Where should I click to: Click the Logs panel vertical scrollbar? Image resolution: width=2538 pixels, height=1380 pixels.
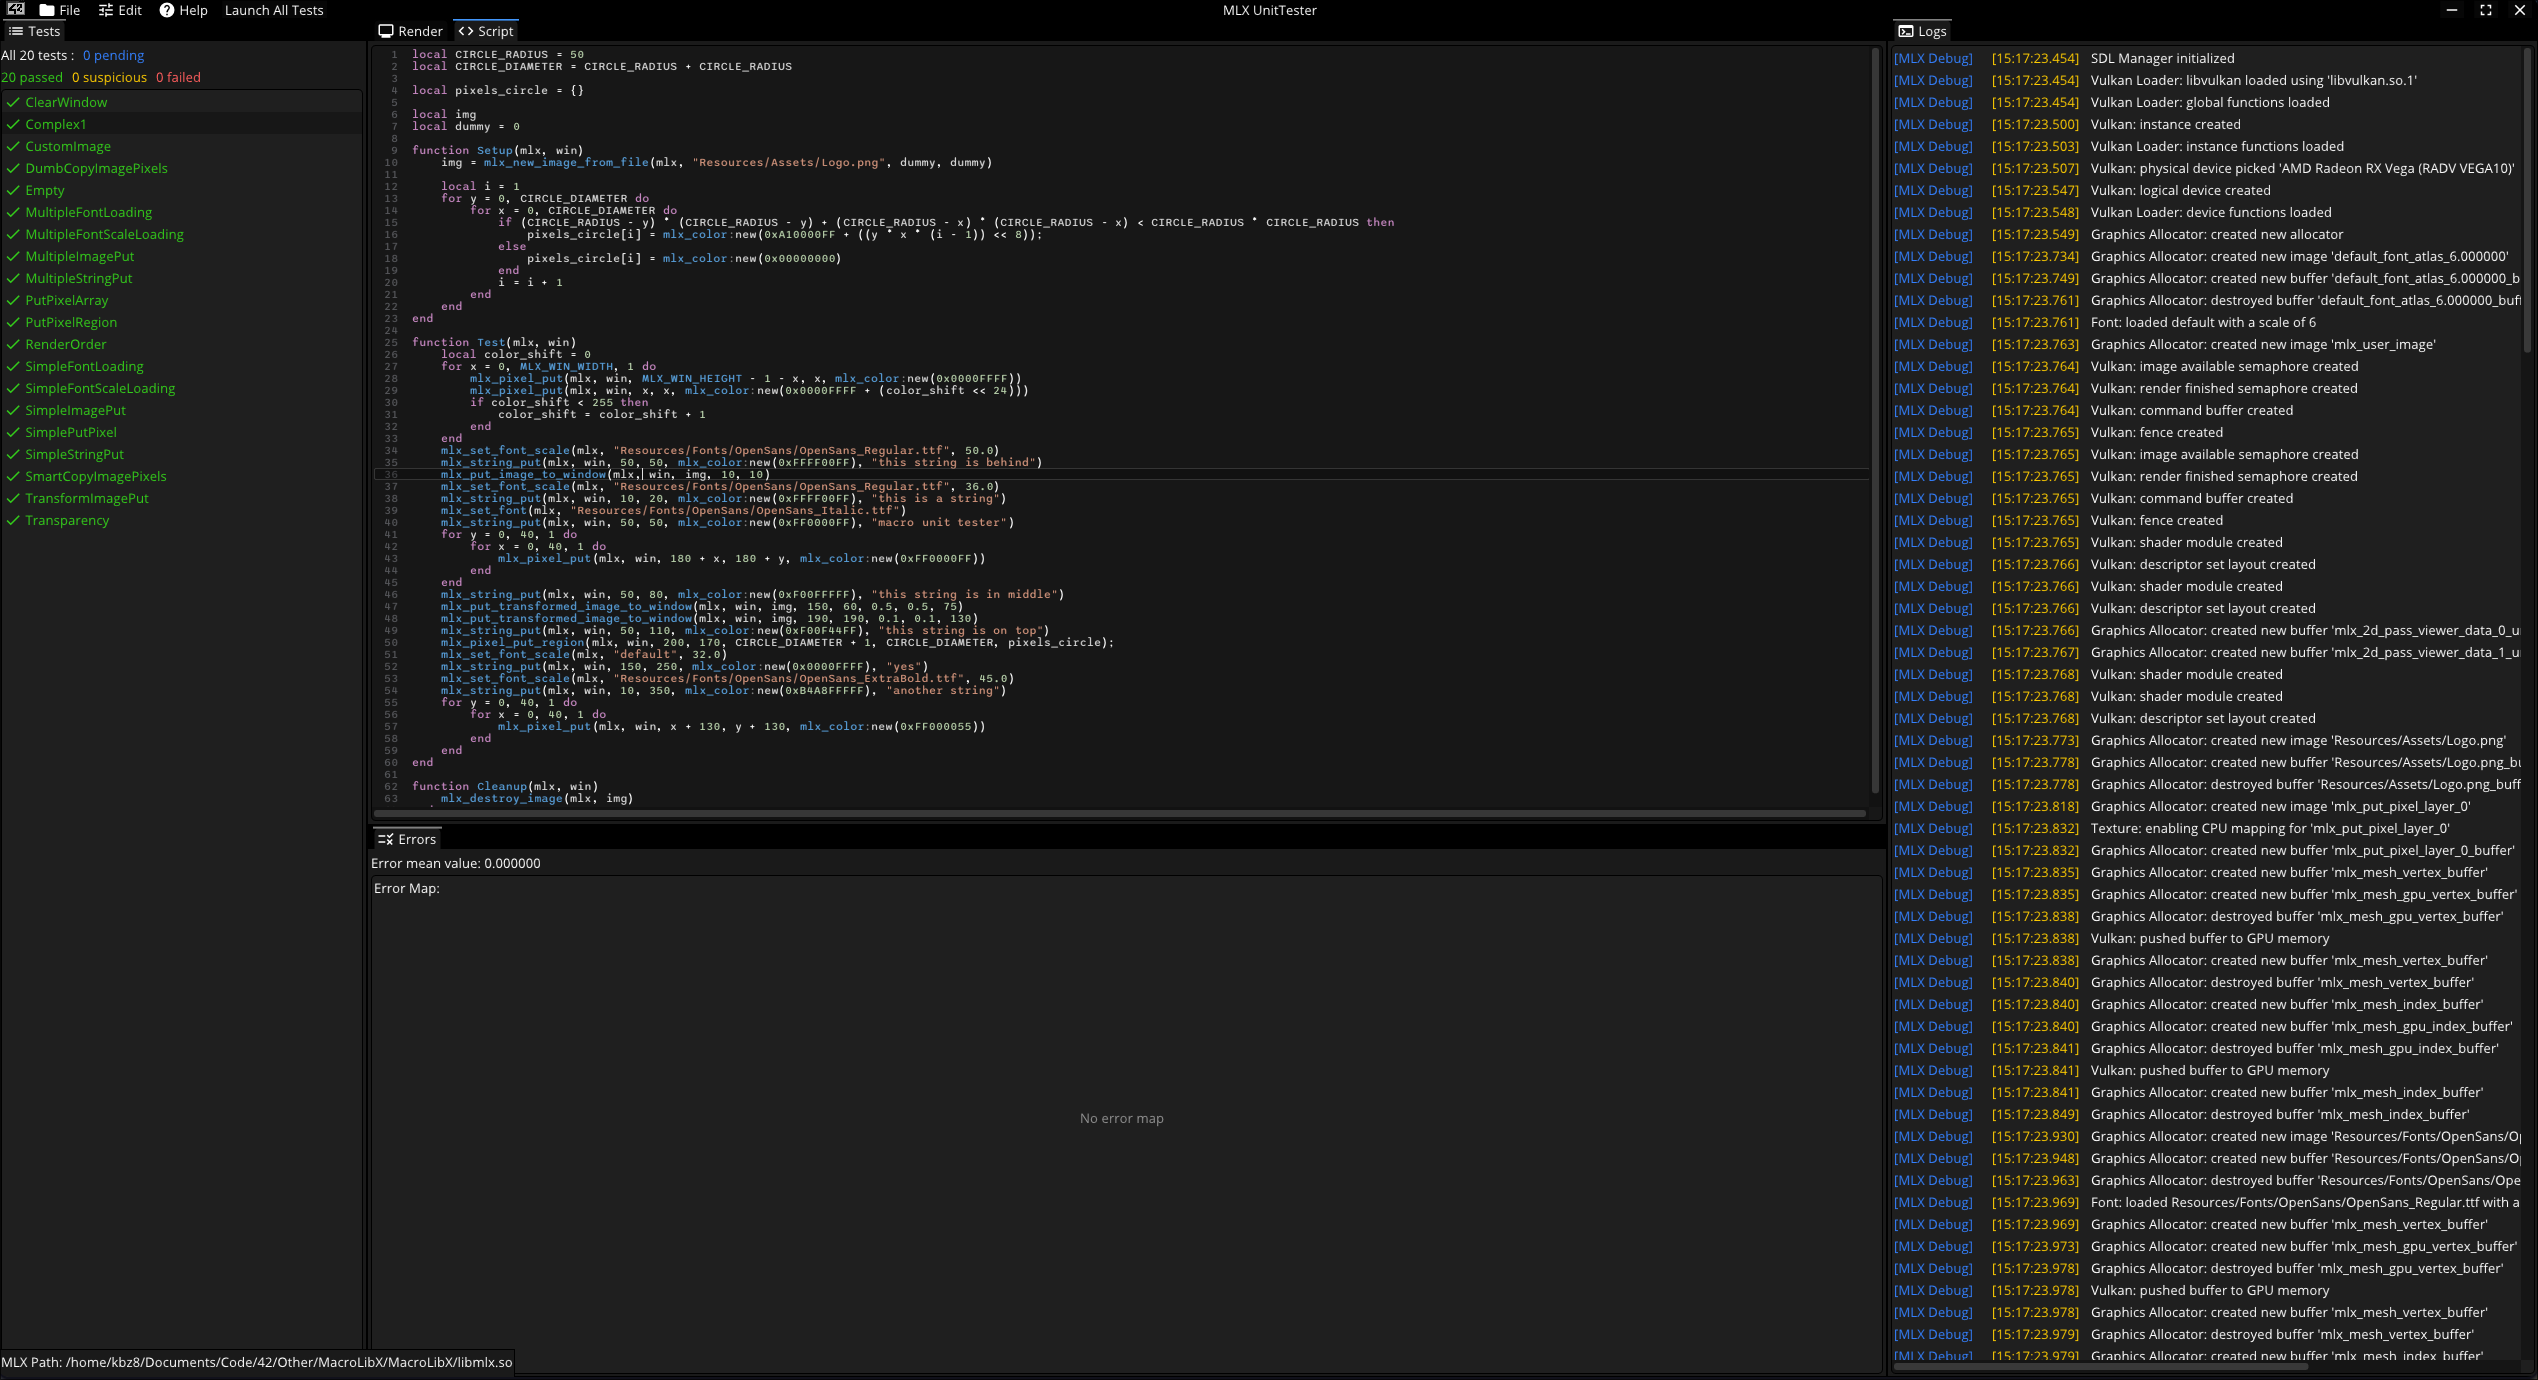(2528, 200)
